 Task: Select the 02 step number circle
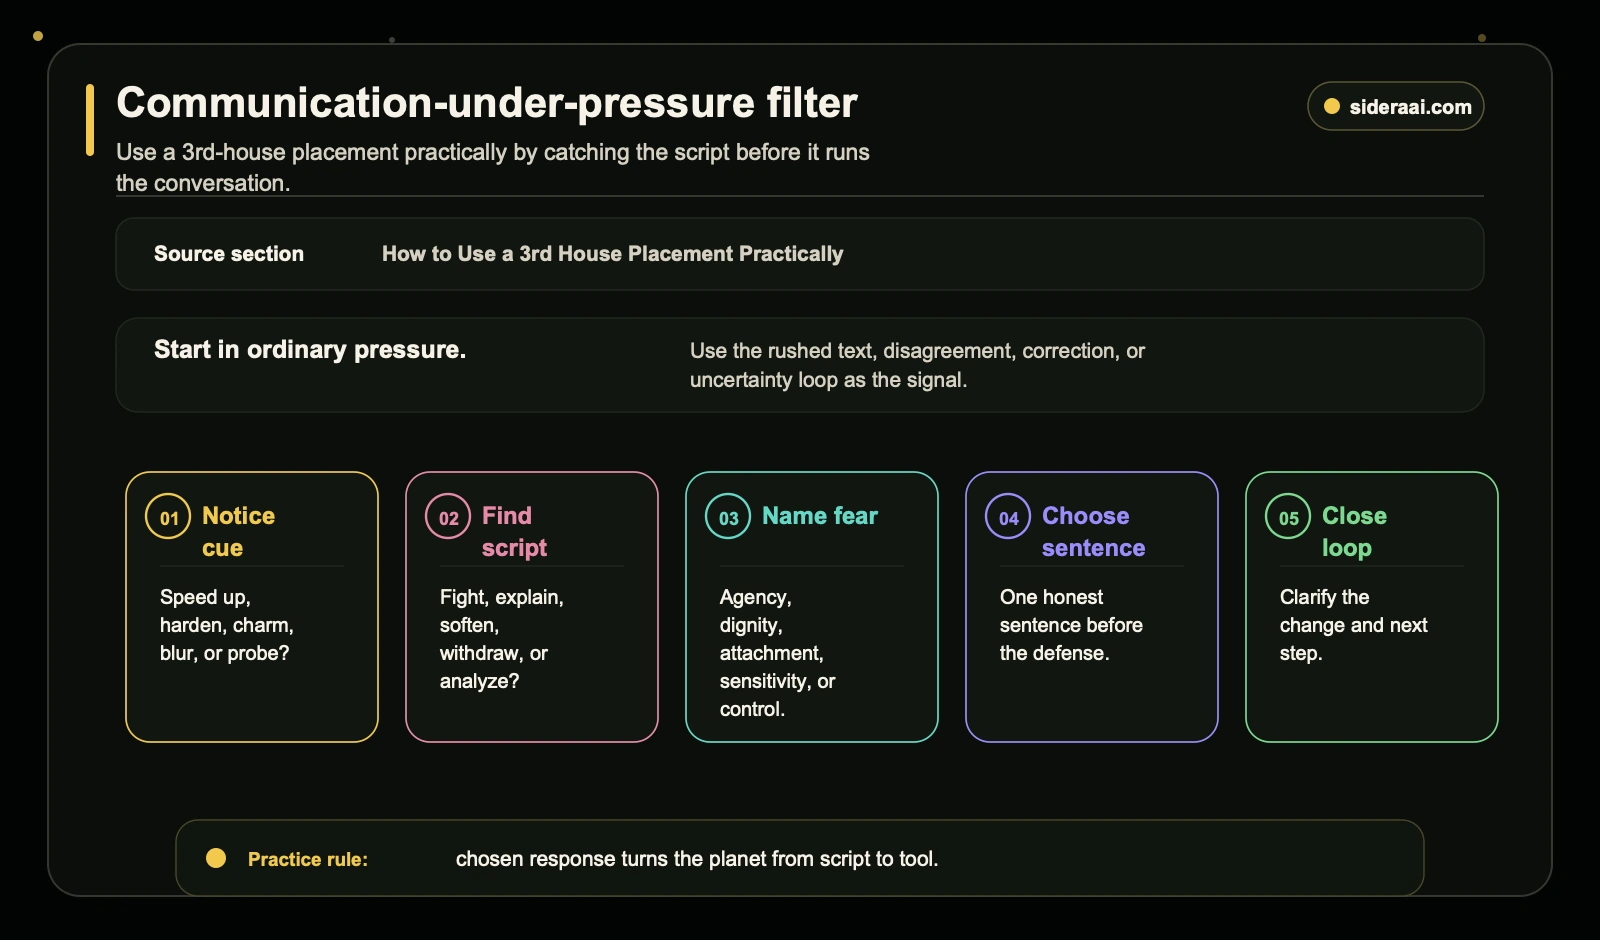click(x=448, y=517)
